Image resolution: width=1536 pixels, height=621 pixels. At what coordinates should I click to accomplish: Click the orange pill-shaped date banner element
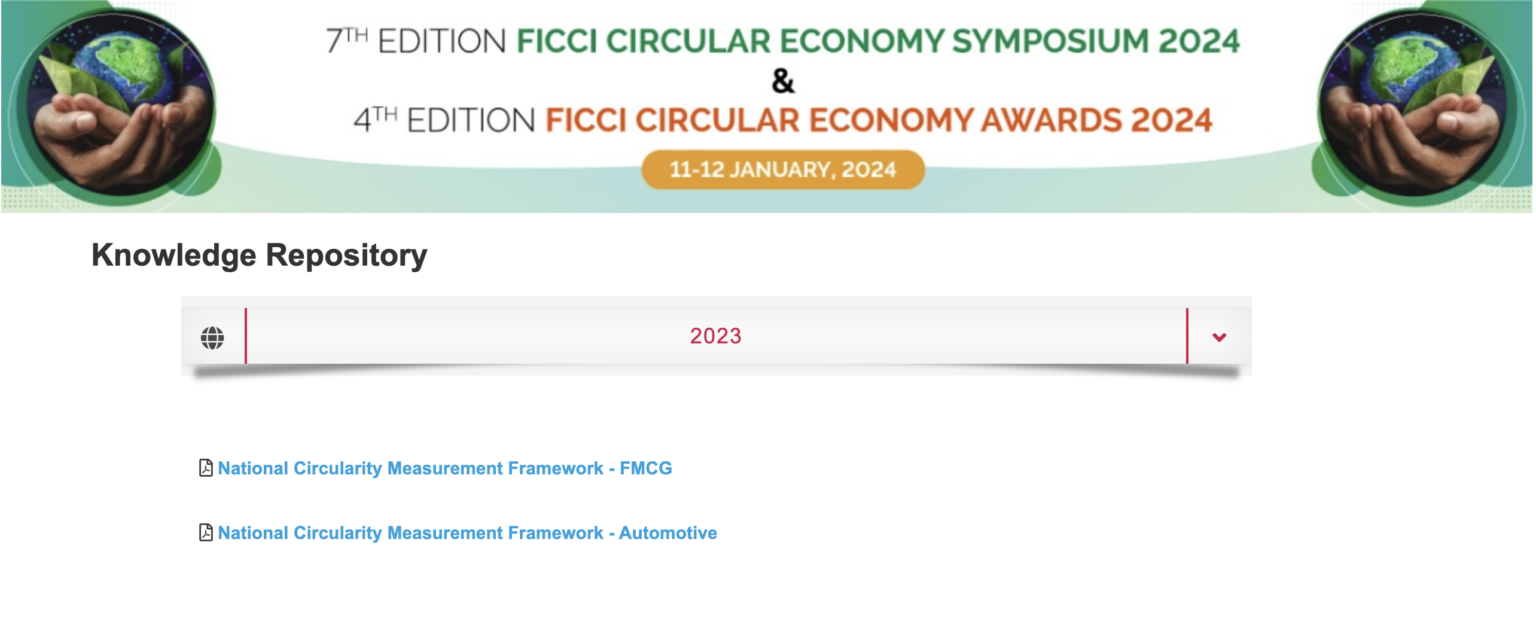click(784, 169)
